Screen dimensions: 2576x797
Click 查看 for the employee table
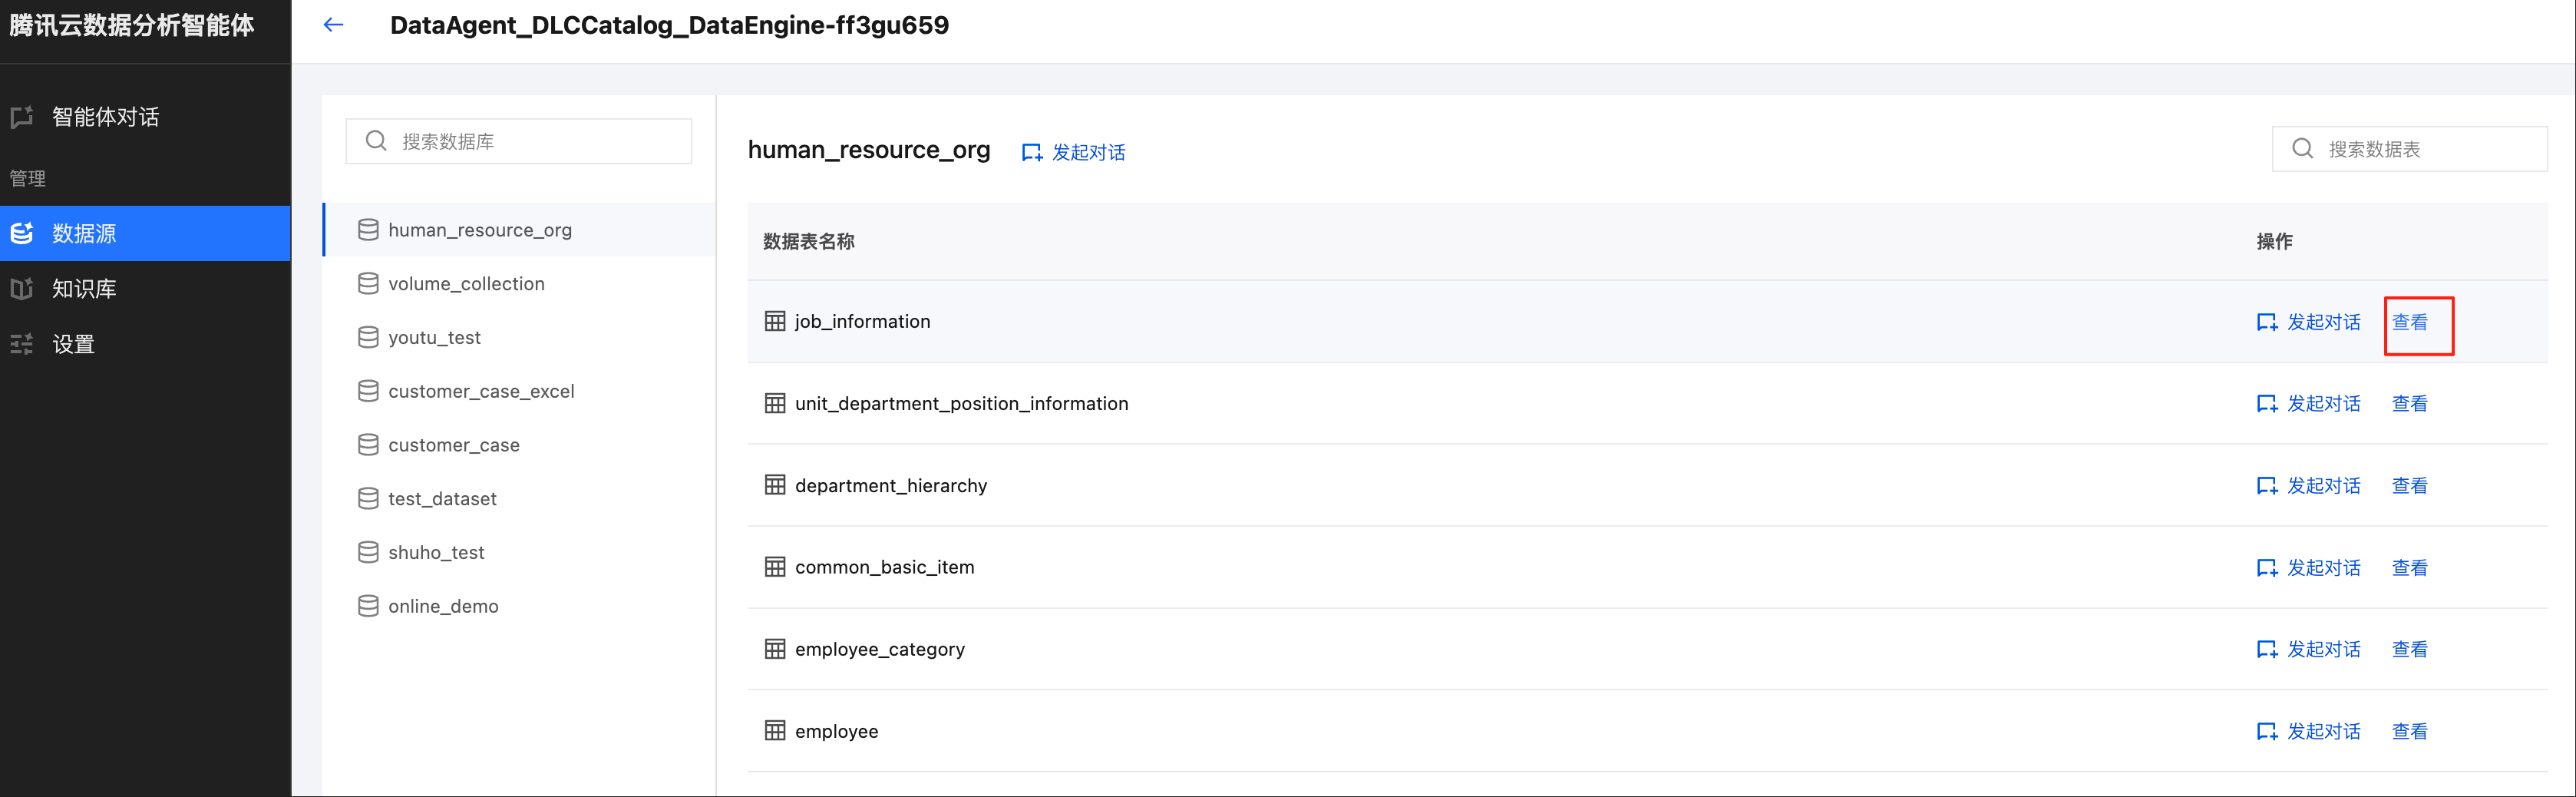pos(2409,732)
